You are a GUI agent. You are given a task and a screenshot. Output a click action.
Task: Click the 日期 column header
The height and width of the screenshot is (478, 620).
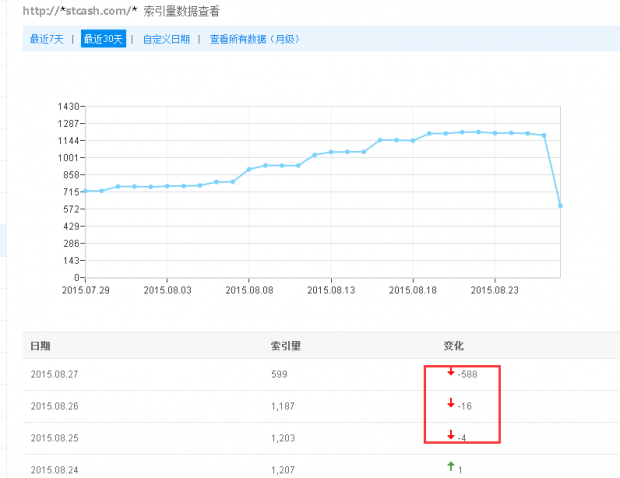[x=40, y=346]
